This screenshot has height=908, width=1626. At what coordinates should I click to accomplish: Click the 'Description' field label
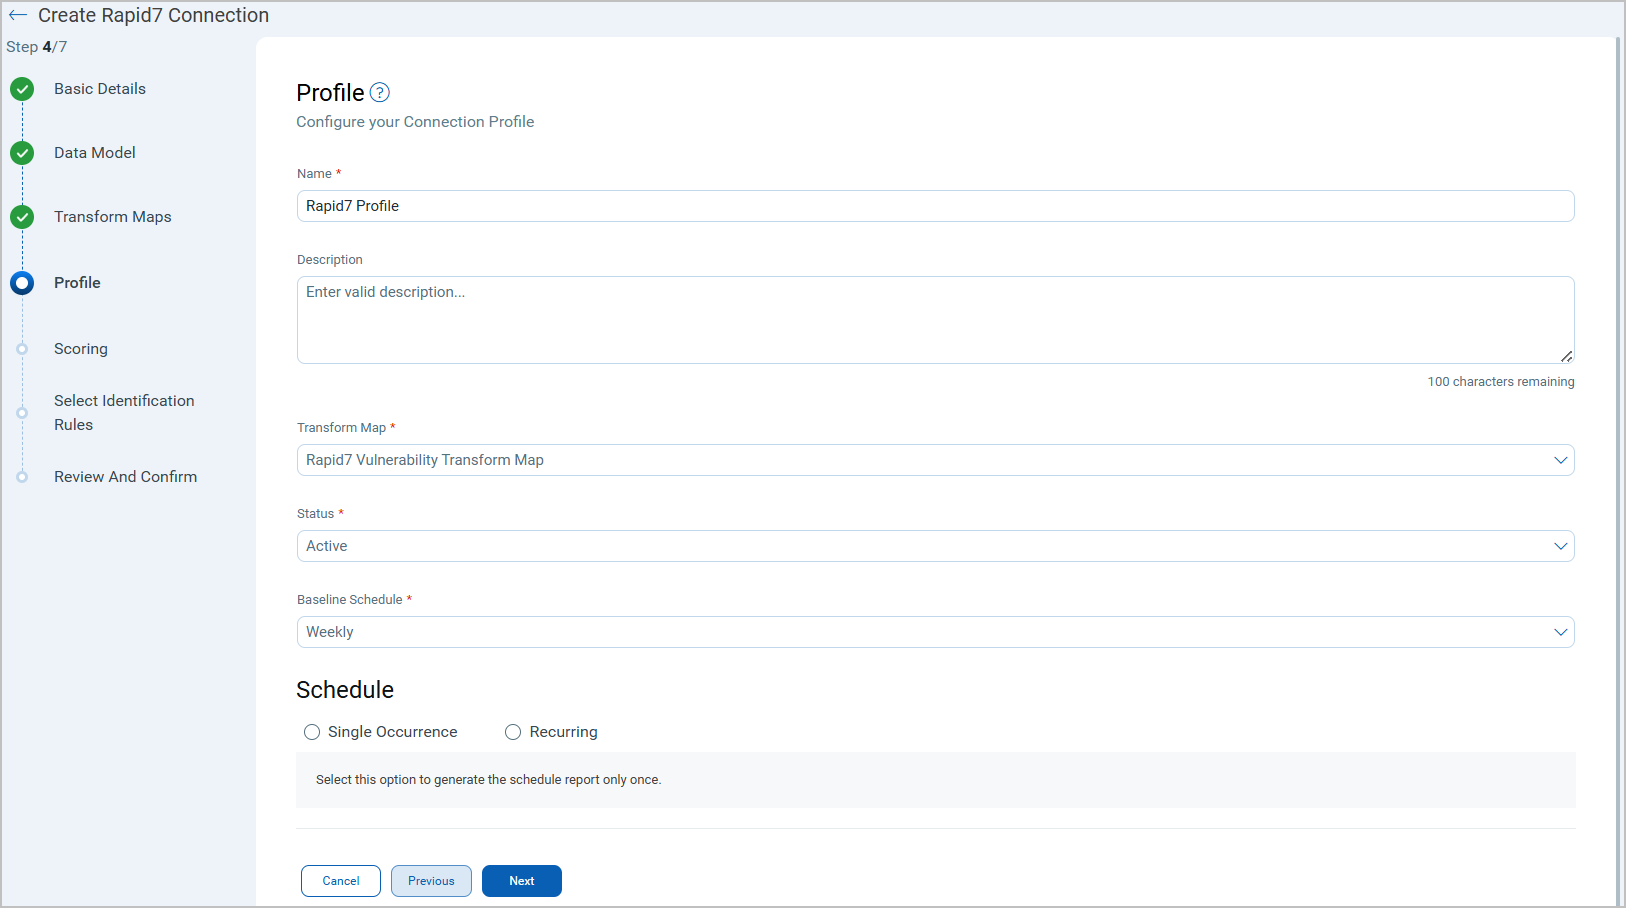click(x=330, y=260)
